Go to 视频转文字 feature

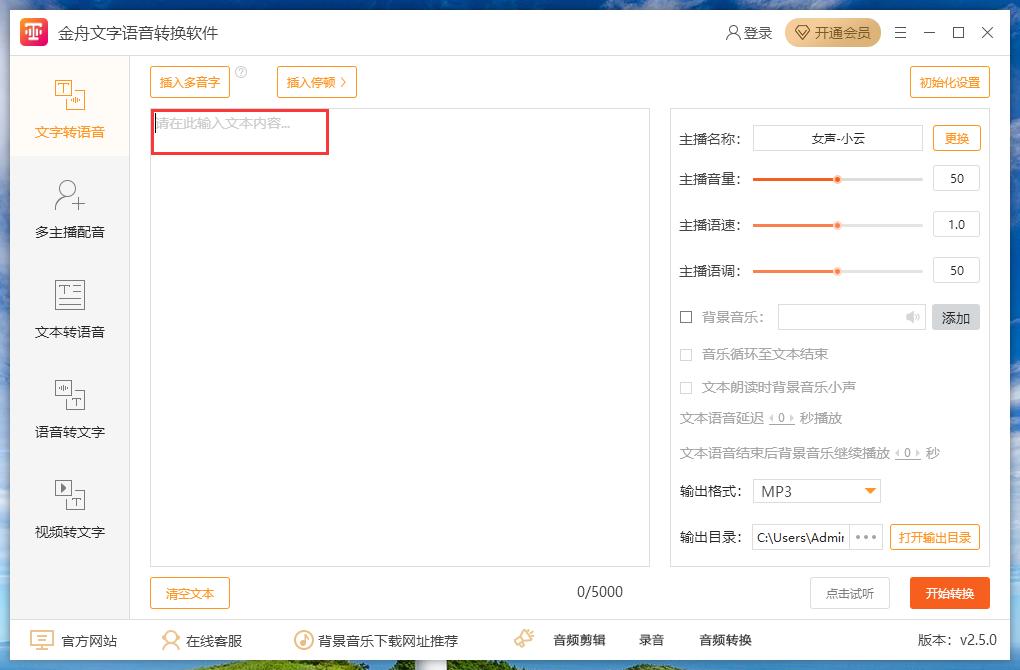point(70,510)
